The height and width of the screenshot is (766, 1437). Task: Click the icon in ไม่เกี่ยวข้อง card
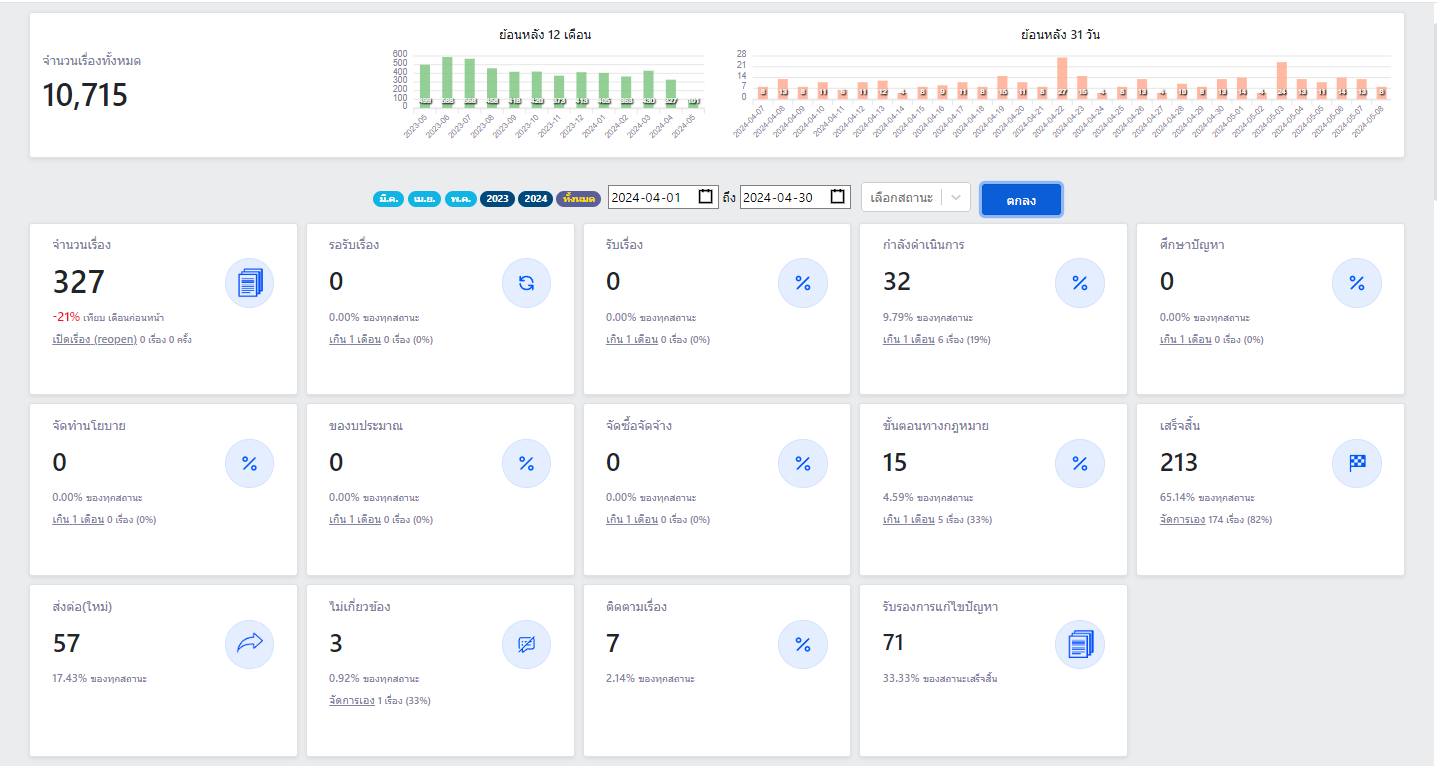click(x=526, y=644)
